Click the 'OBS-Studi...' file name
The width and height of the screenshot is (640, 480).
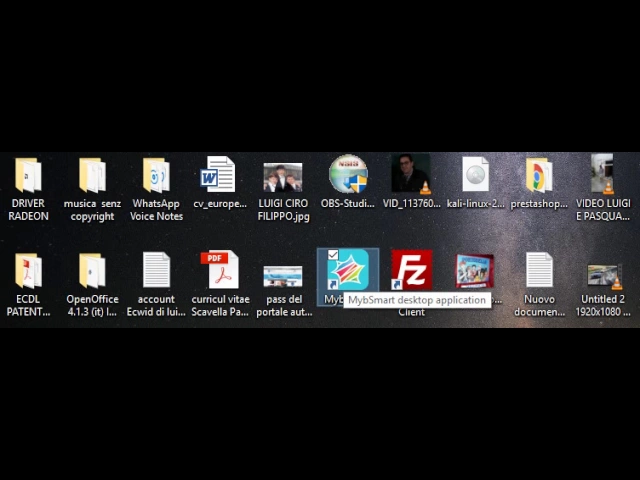(347, 203)
